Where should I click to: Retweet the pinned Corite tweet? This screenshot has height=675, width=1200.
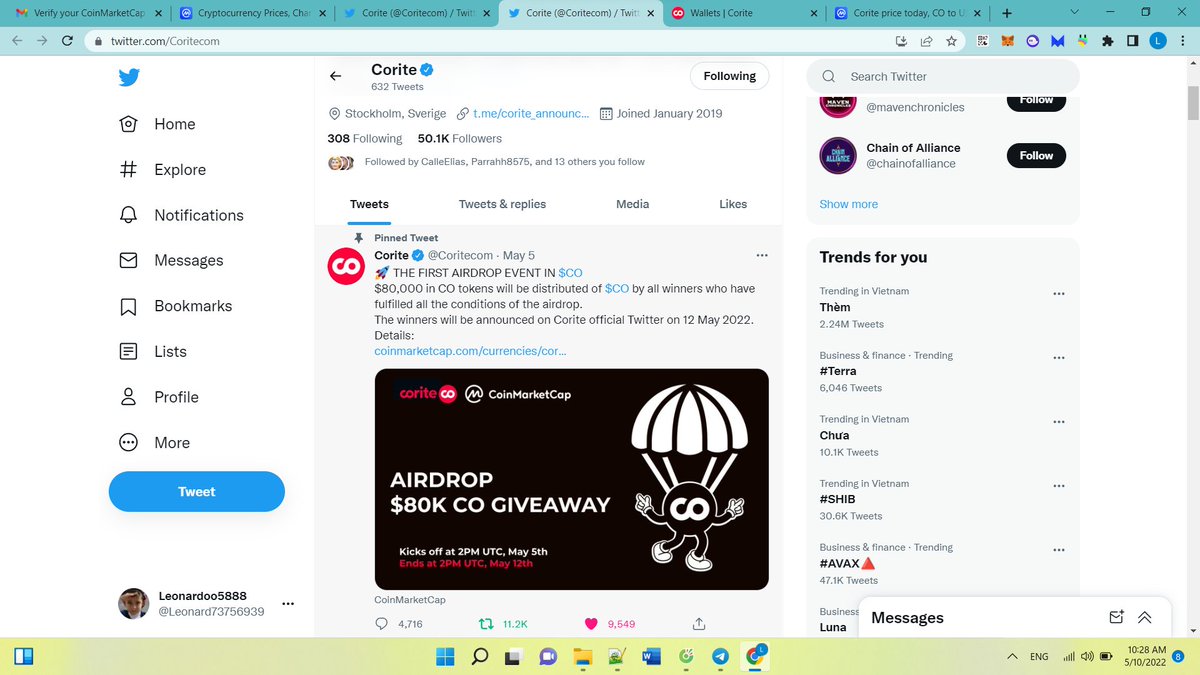(x=487, y=623)
